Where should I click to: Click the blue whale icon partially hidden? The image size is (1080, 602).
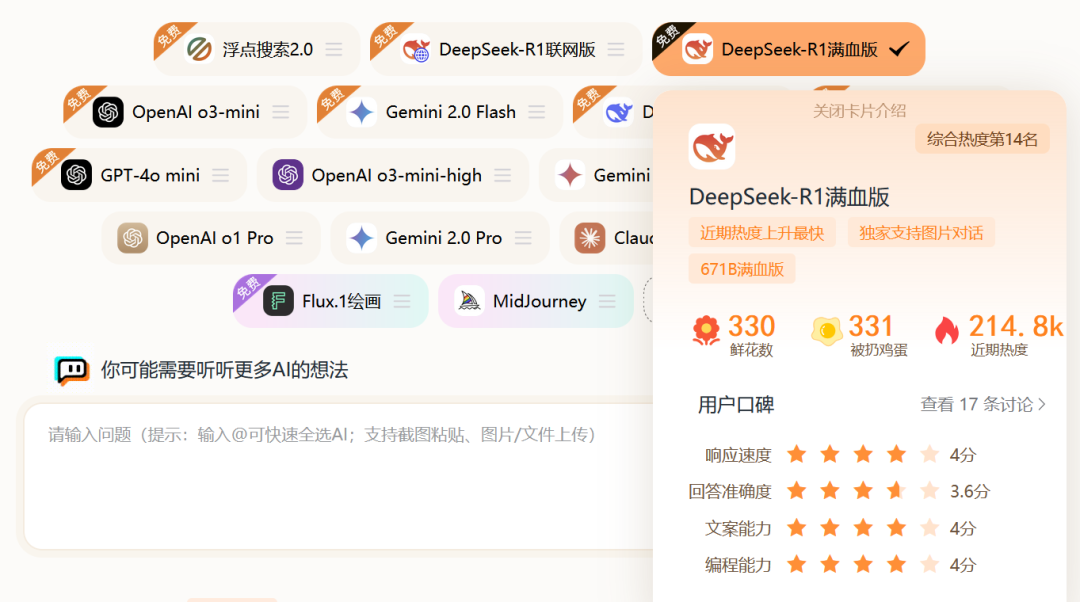coord(619,112)
